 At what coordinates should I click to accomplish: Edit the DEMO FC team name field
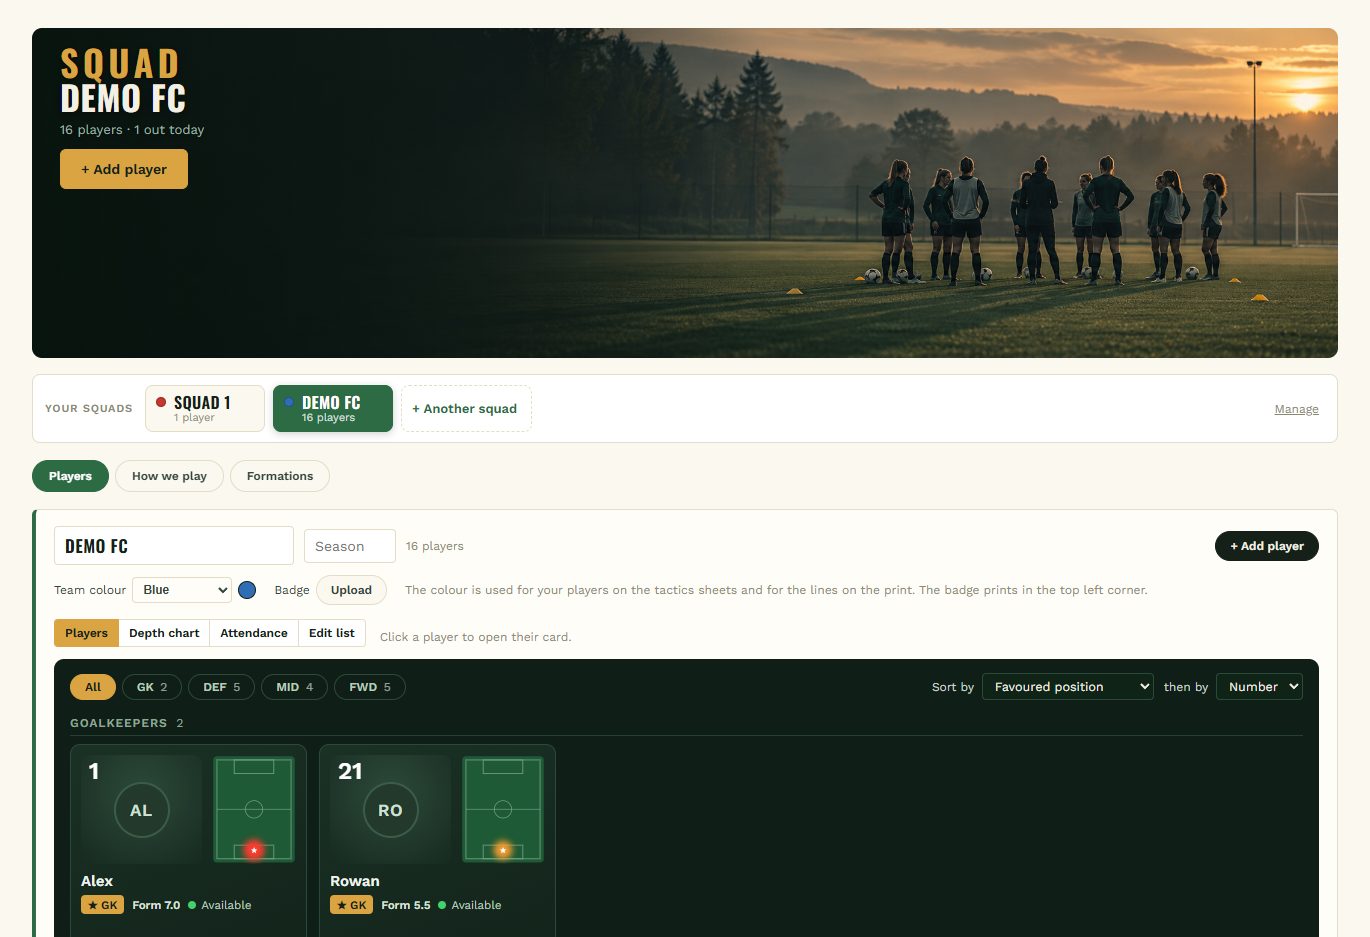174,546
